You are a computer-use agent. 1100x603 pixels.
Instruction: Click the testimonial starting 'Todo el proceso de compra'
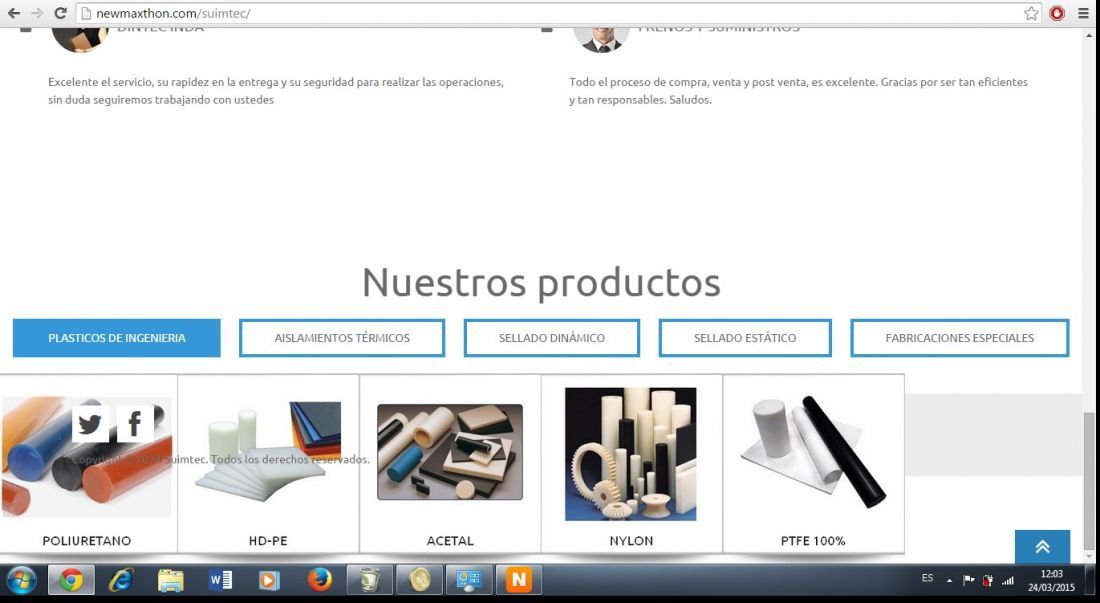798,90
